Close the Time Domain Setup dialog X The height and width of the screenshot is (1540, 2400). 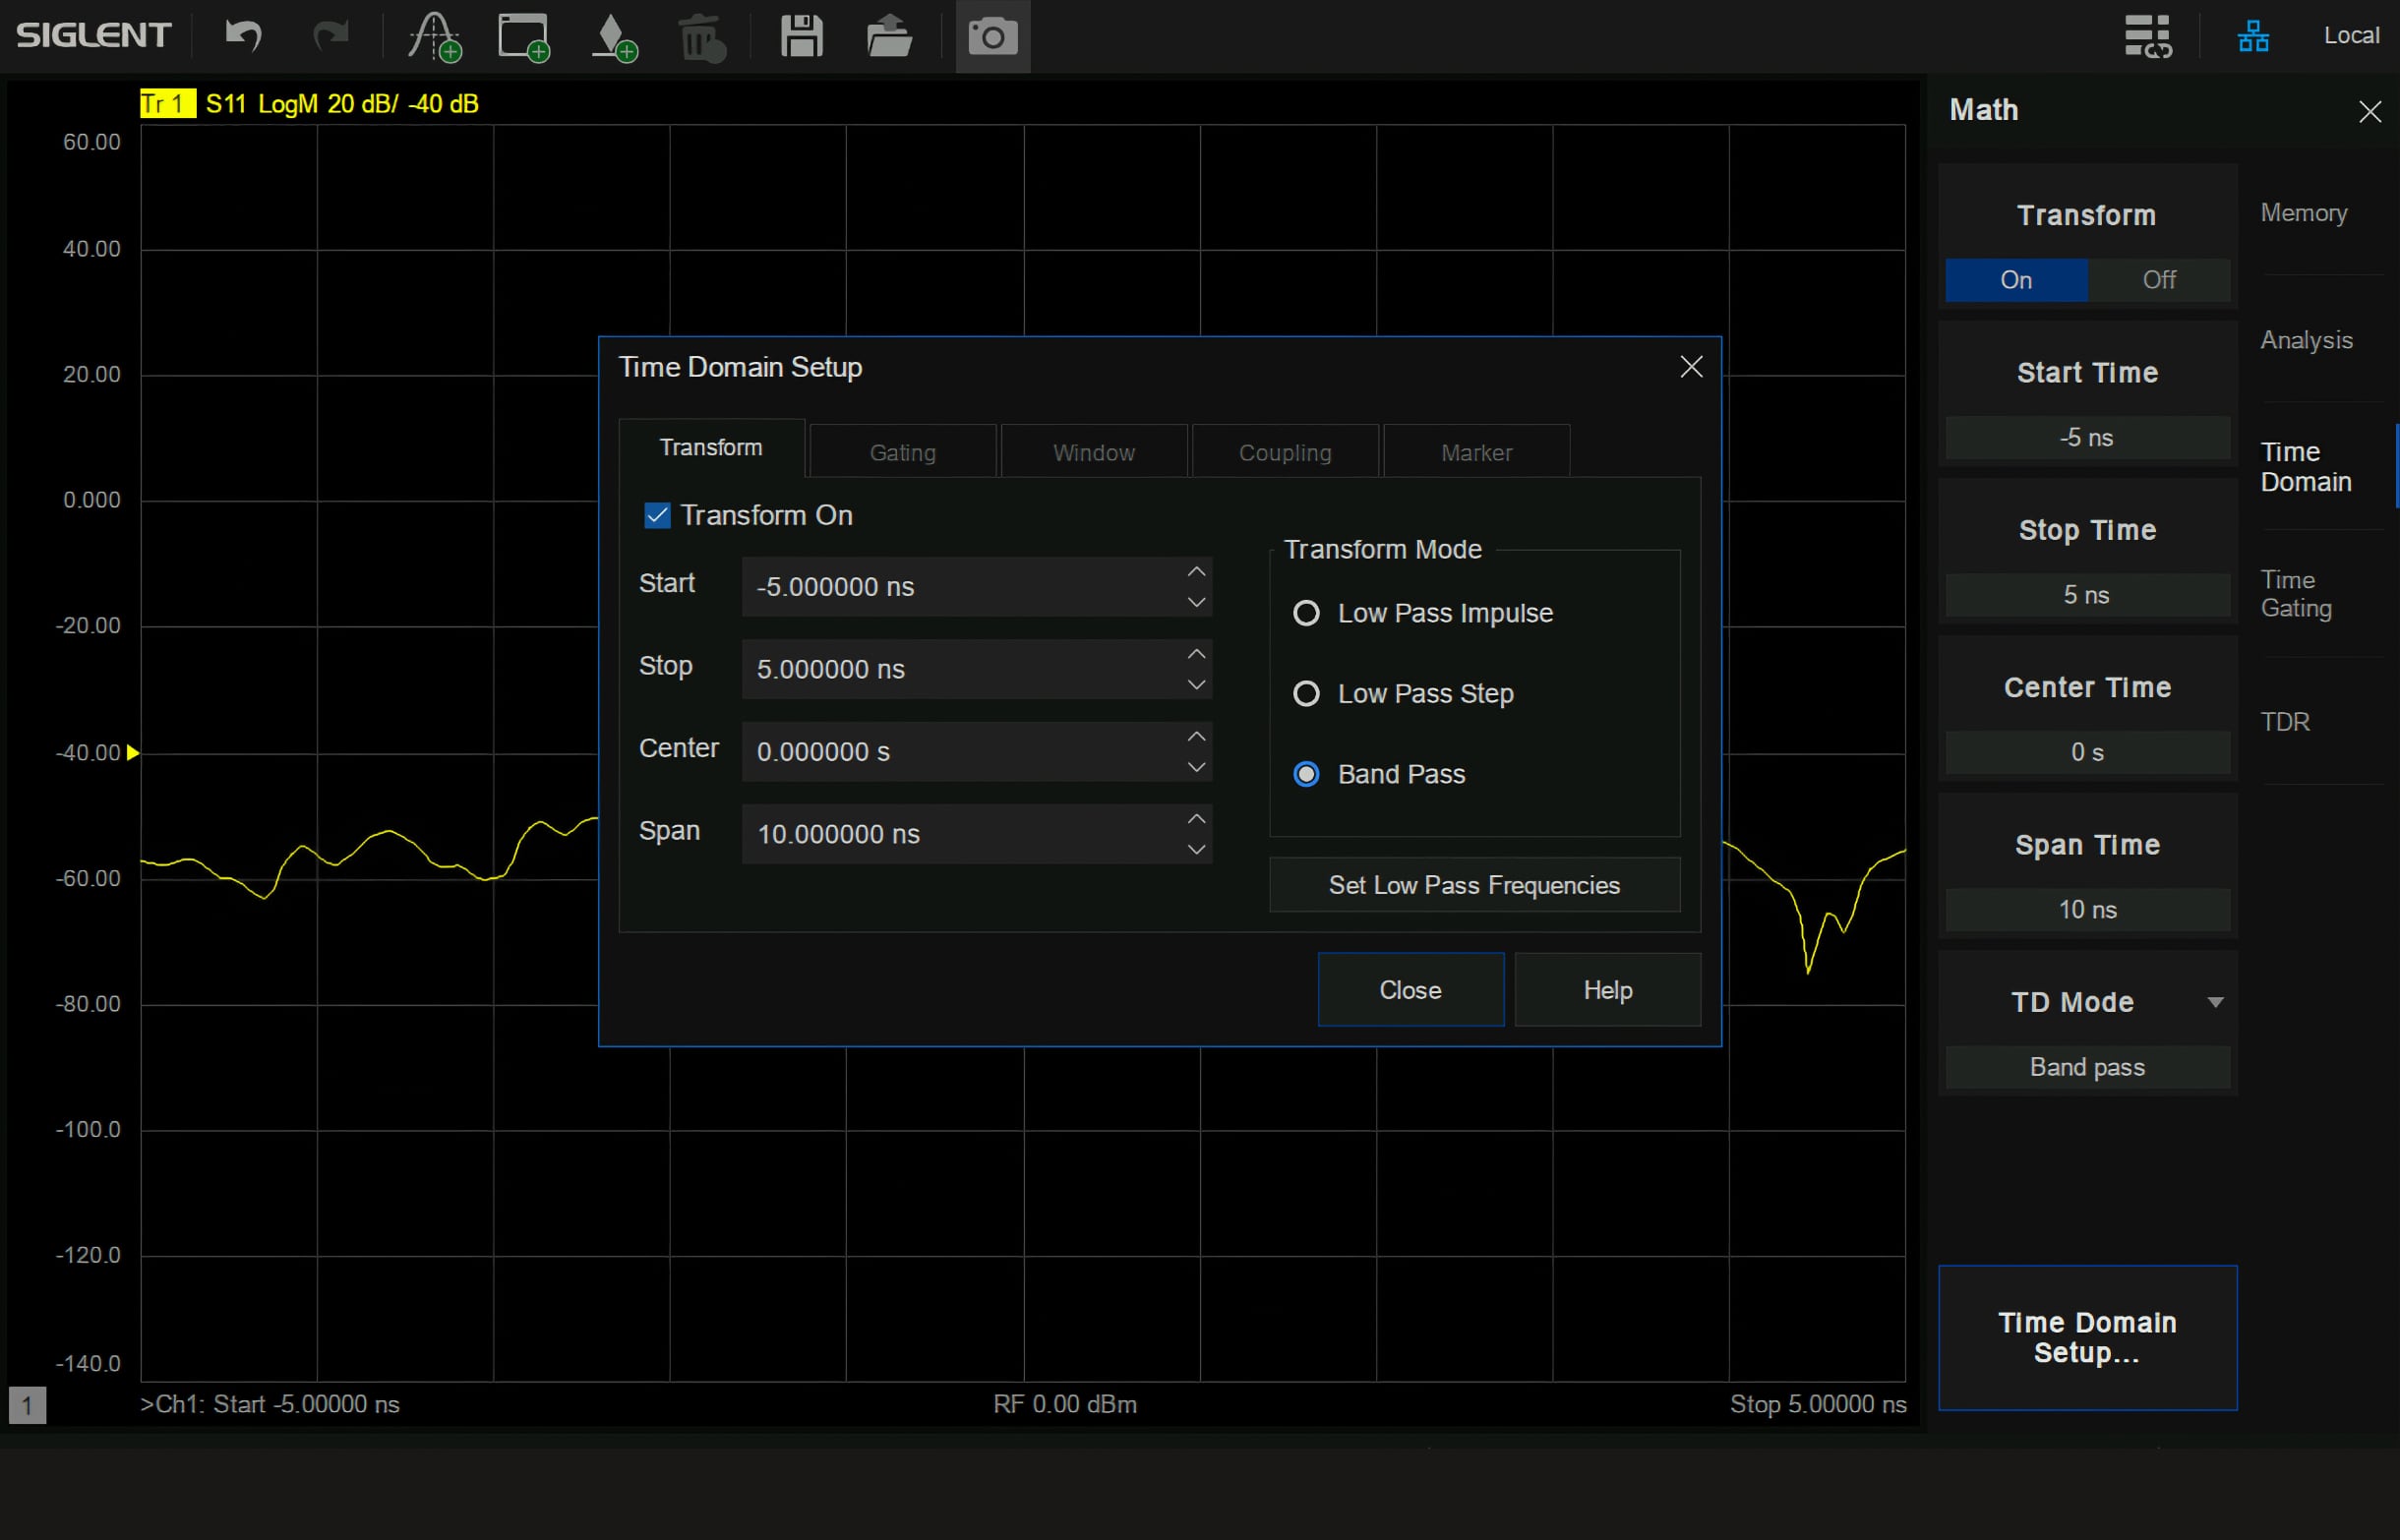[1691, 367]
